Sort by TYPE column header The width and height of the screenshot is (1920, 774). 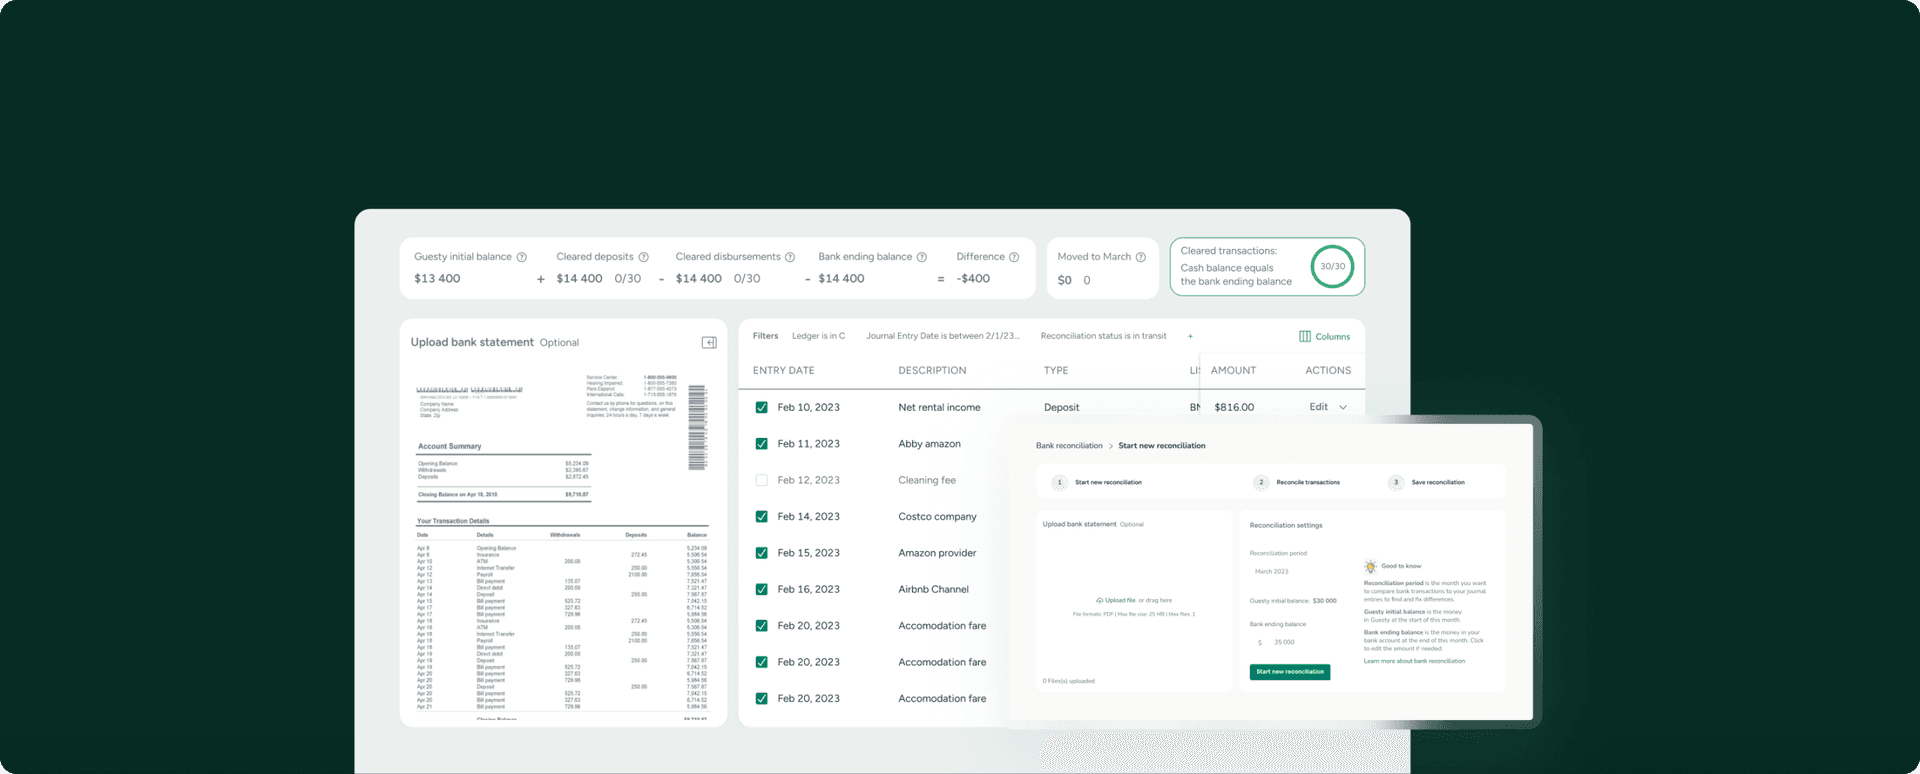[x=1056, y=370]
